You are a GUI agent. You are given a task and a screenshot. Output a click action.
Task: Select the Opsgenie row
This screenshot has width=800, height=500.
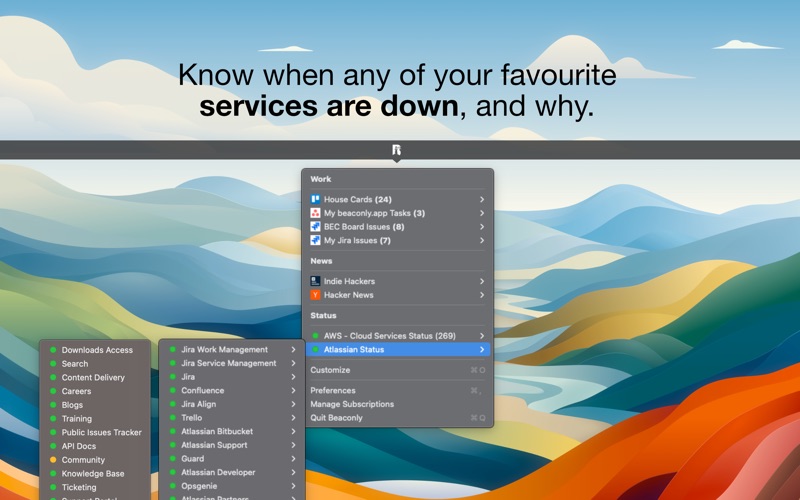232,486
